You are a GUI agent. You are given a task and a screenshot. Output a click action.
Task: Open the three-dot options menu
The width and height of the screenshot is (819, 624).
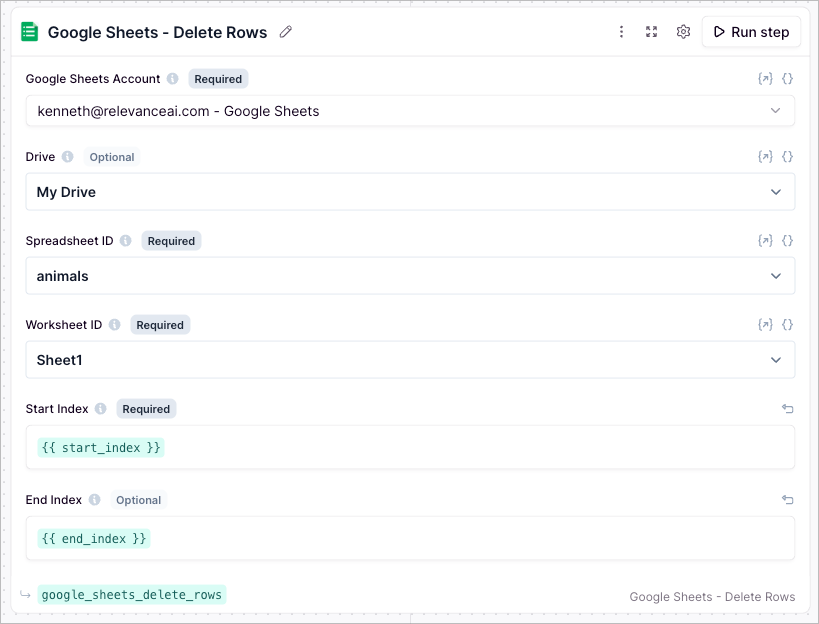pyautogui.click(x=621, y=31)
